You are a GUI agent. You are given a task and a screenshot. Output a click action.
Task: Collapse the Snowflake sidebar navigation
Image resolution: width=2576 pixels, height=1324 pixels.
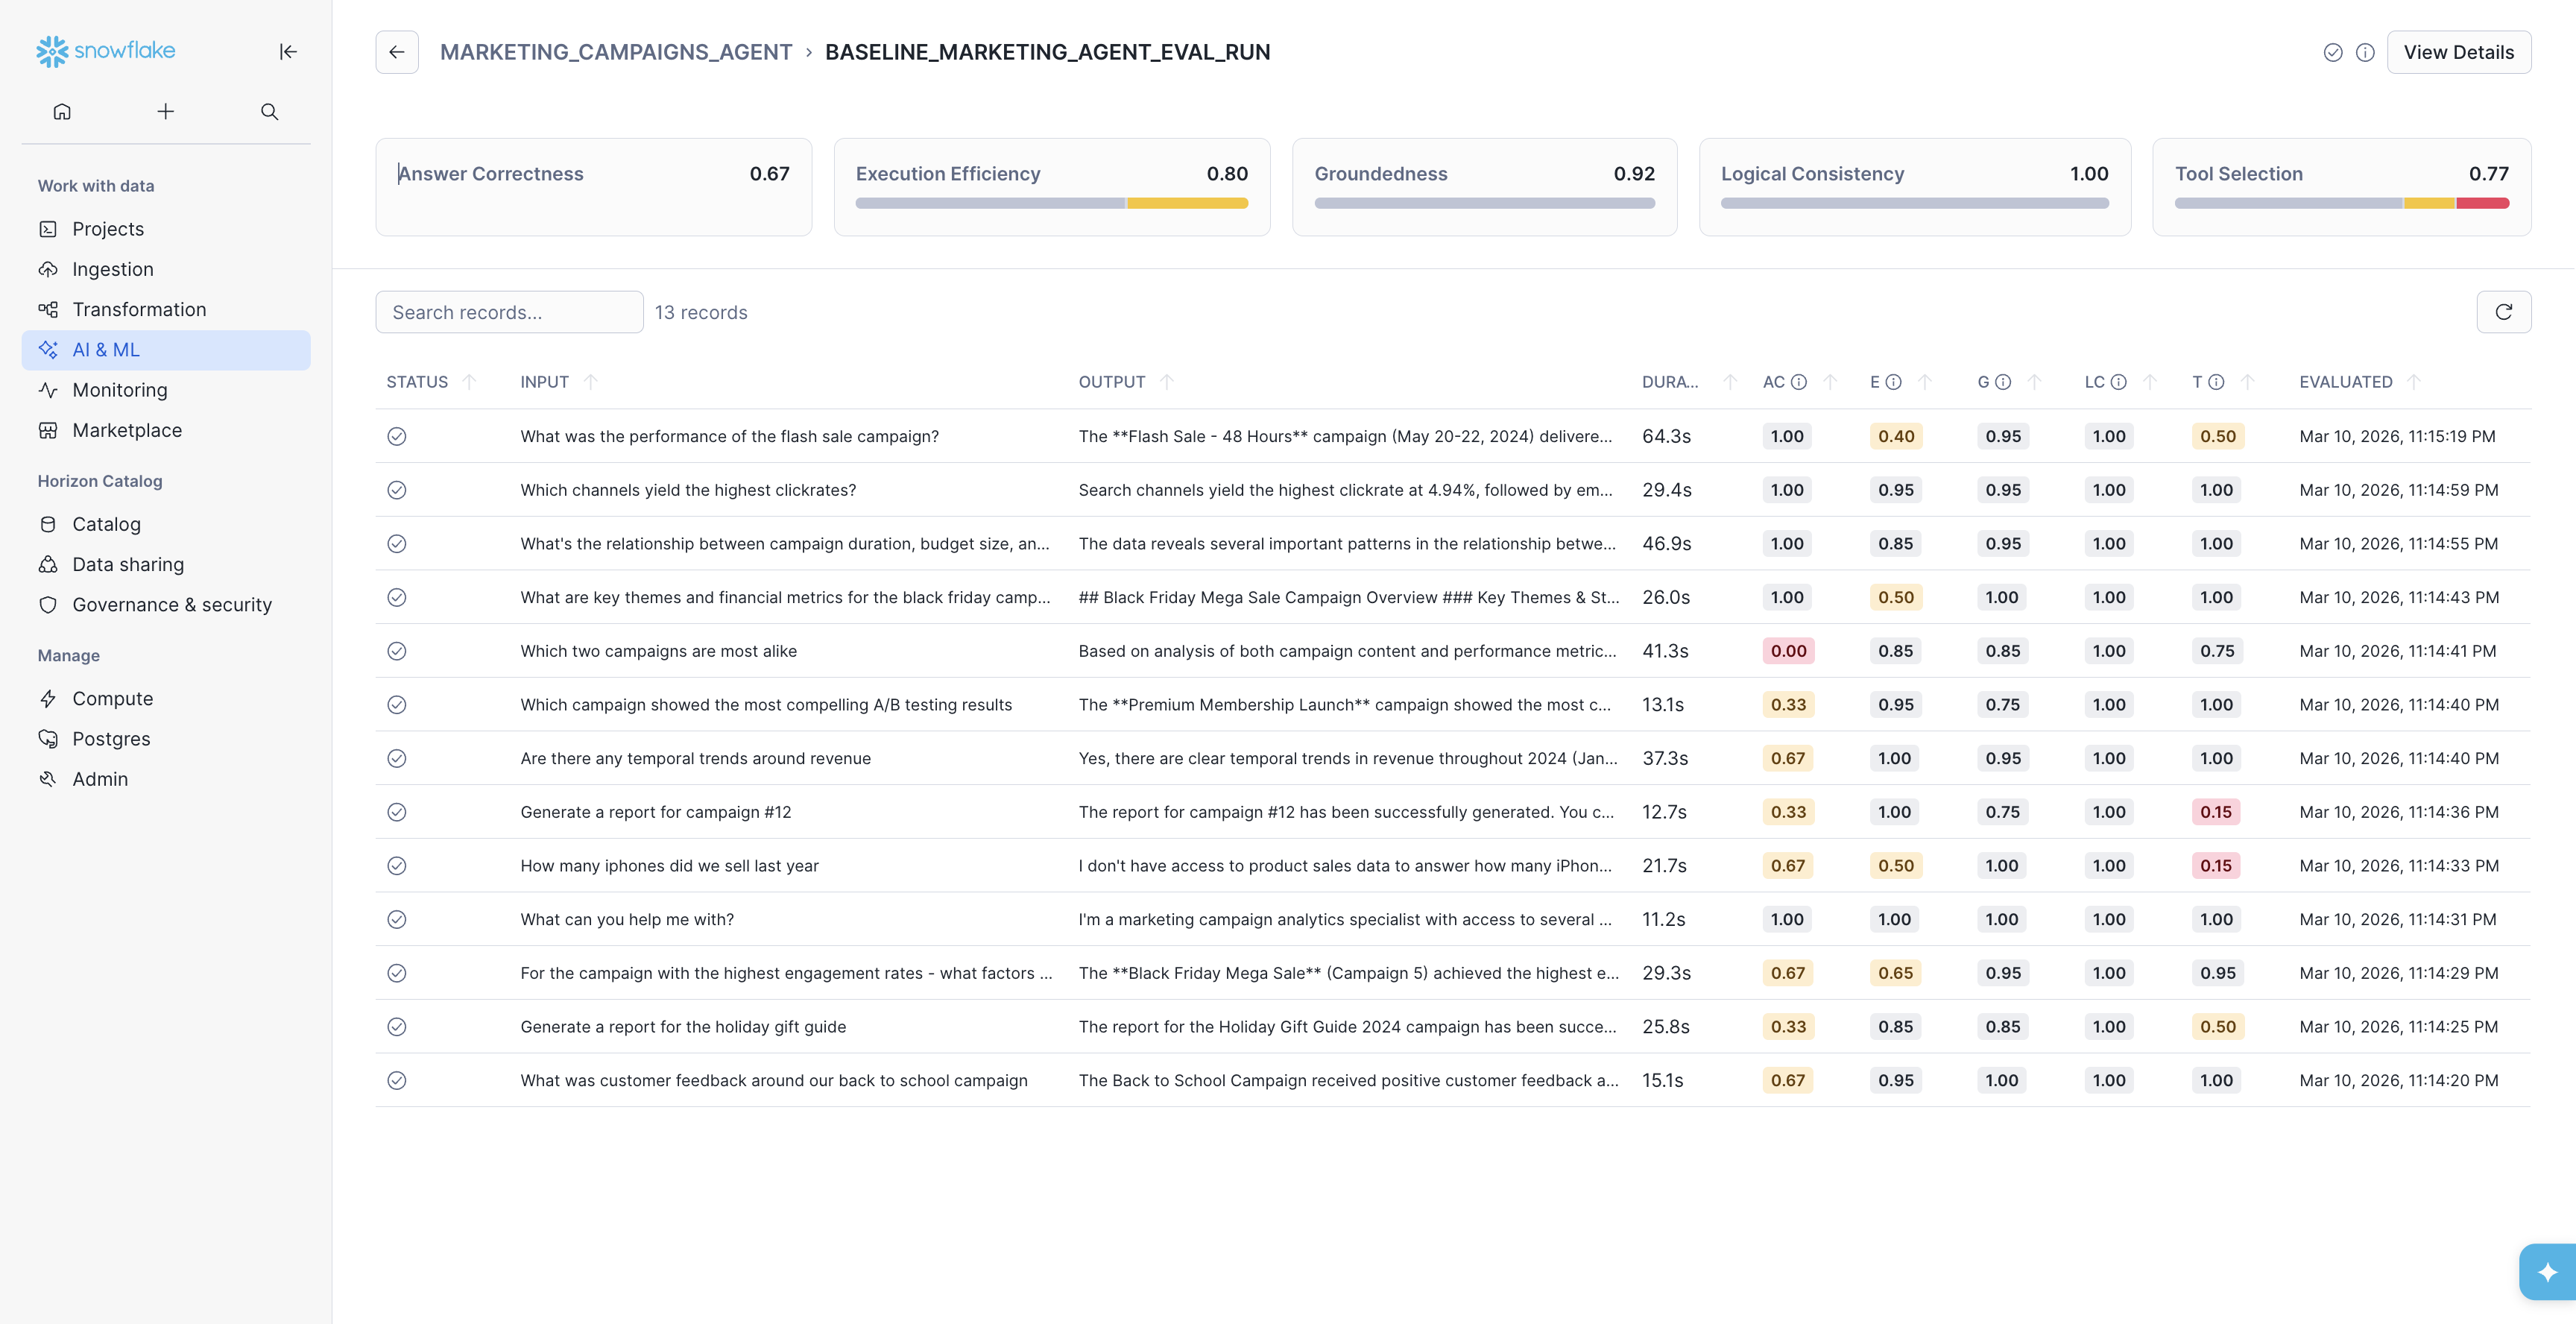(x=288, y=52)
